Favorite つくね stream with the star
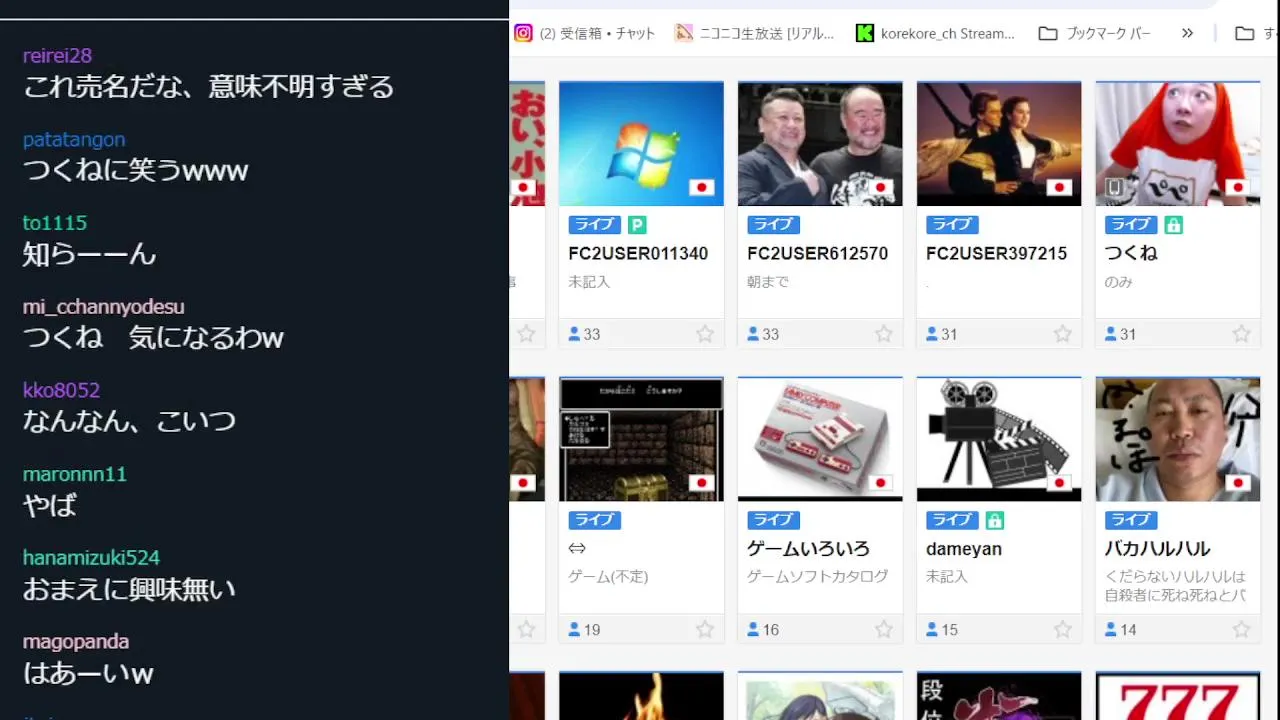This screenshot has height=720, width=1280. click(1241, 334)
